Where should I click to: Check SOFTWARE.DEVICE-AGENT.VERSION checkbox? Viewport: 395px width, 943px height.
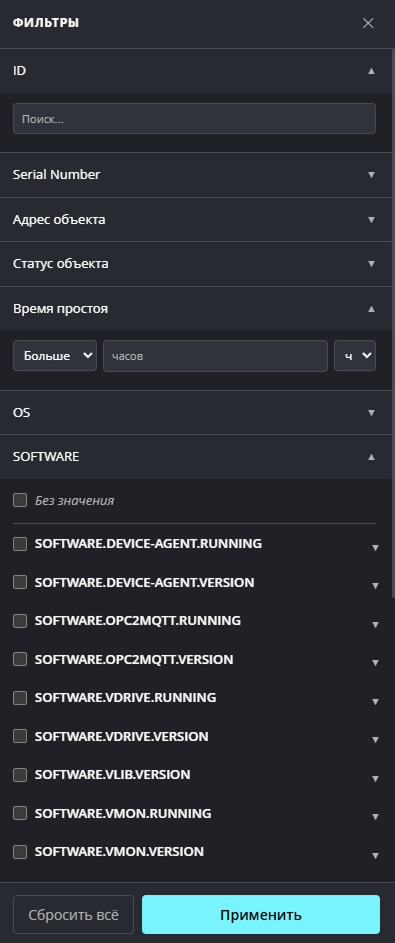point(20,582)
